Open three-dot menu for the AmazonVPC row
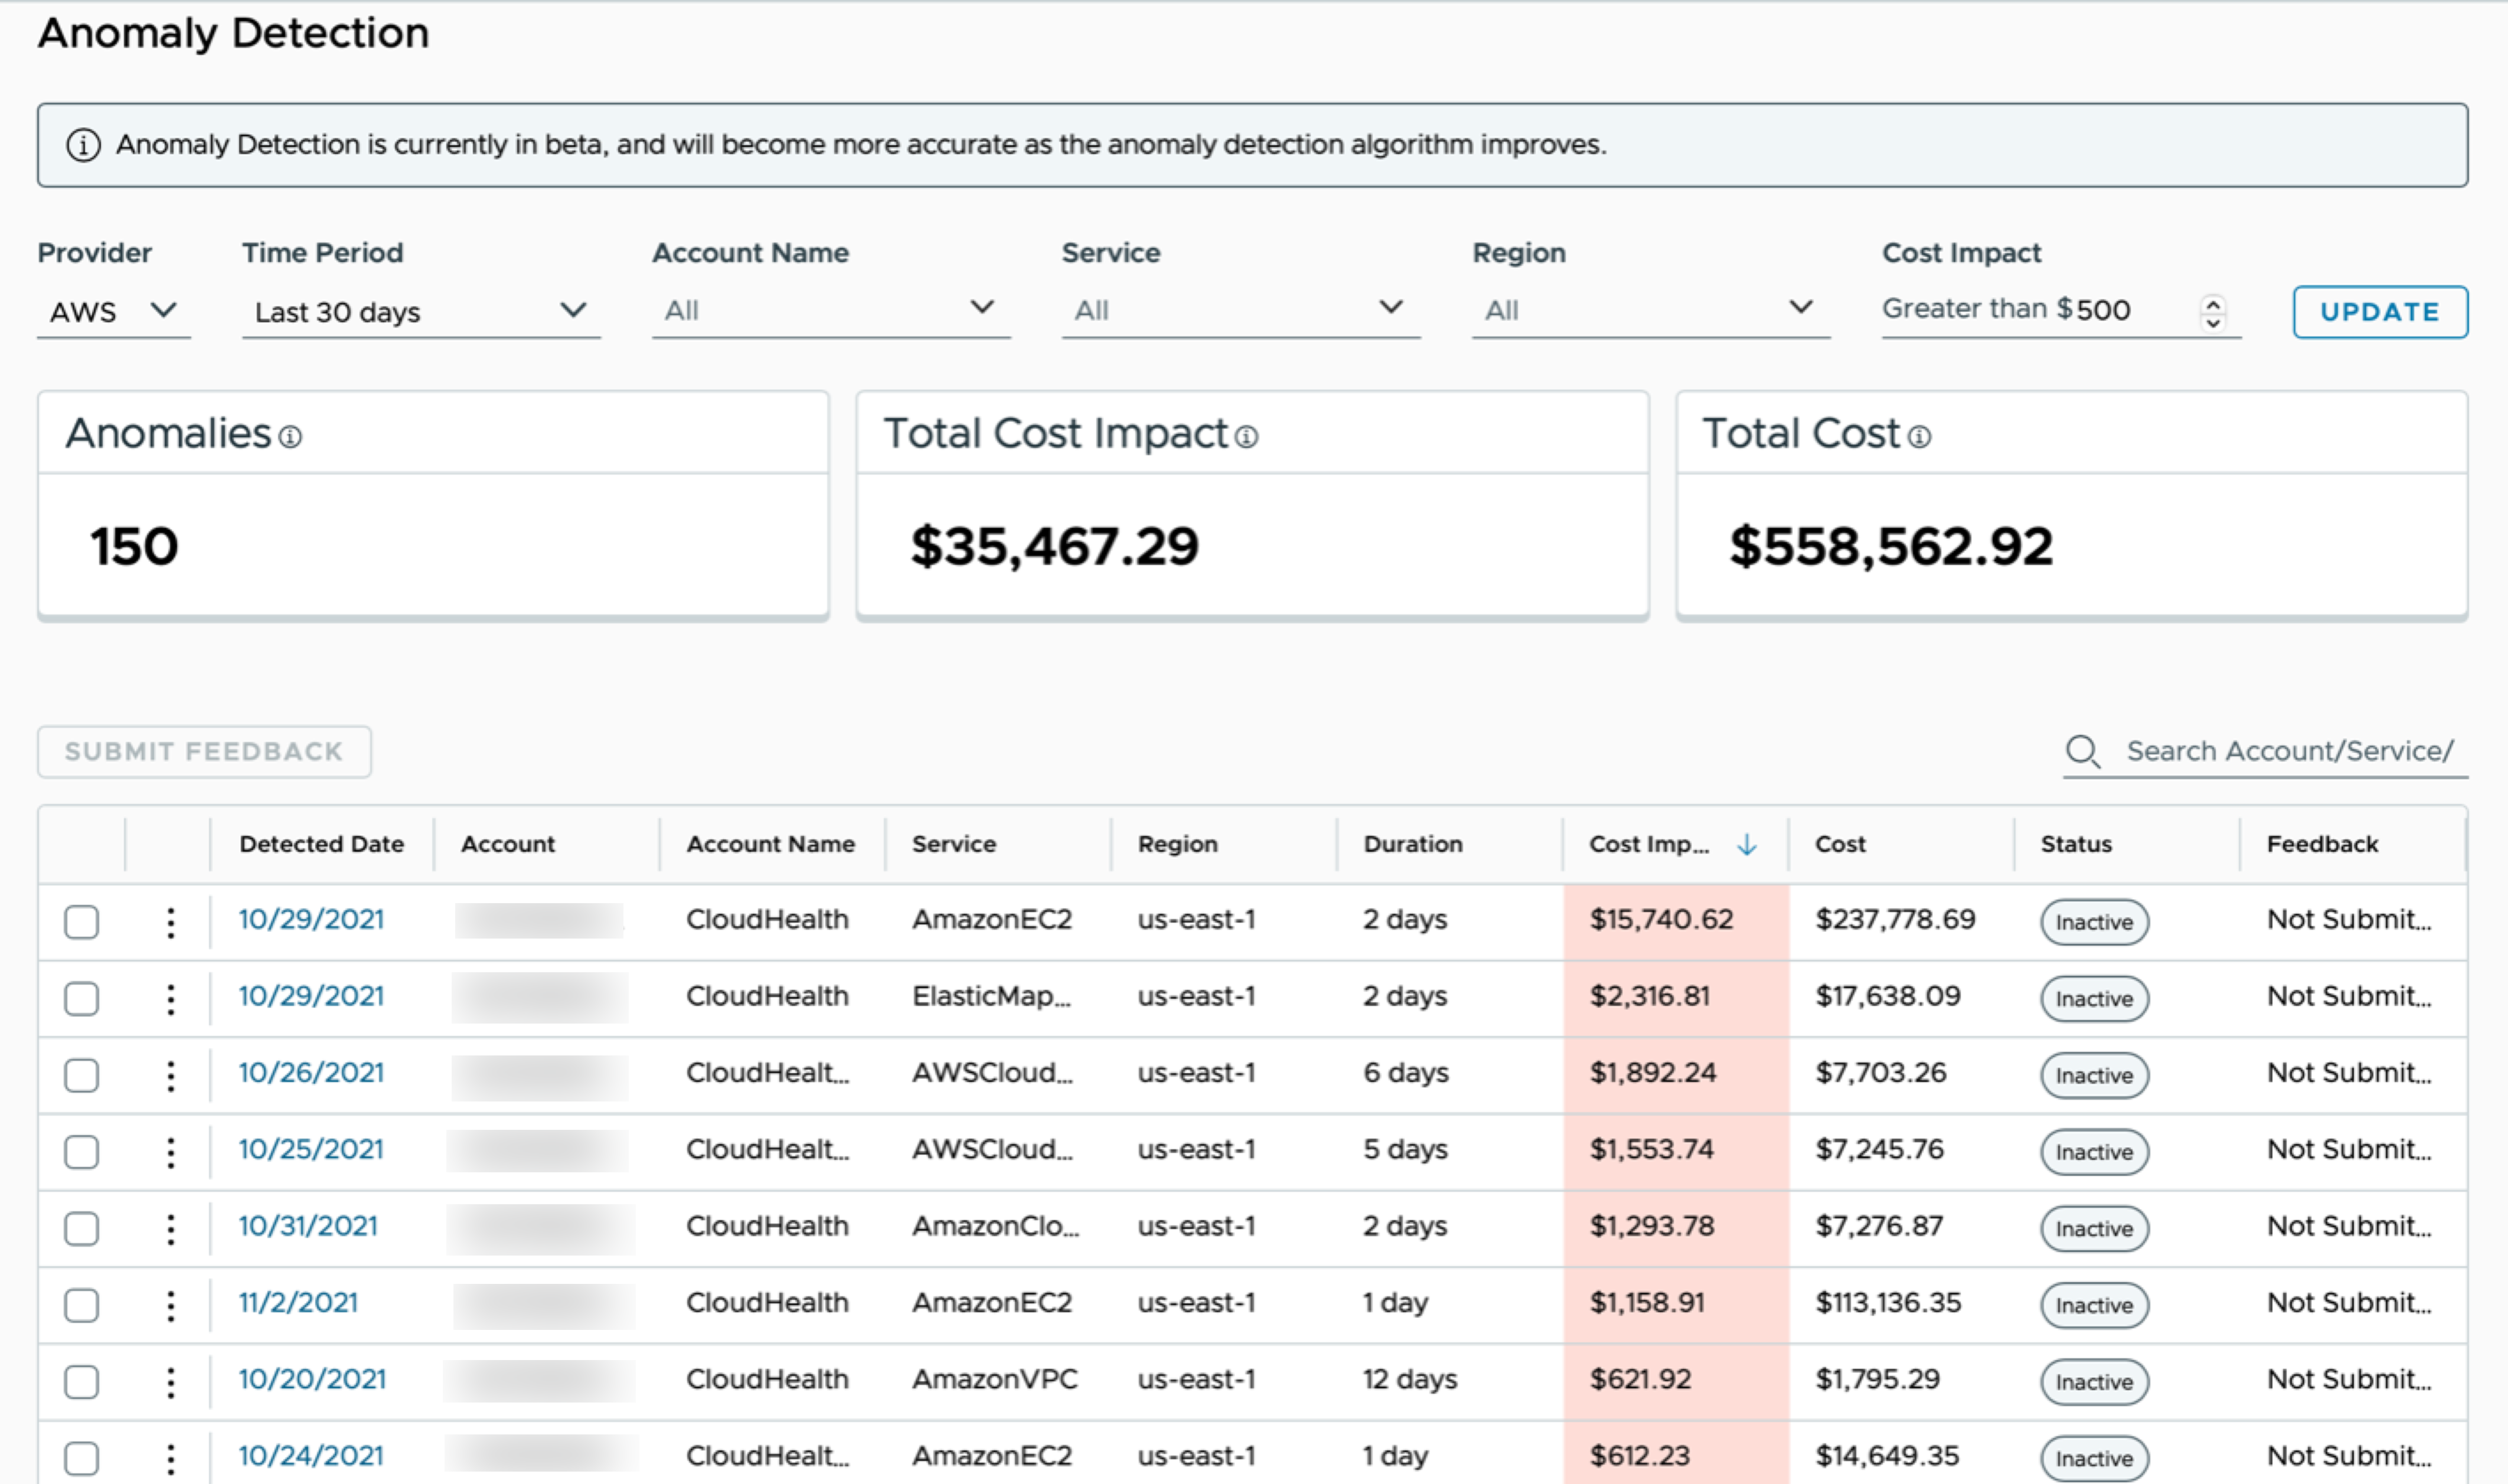The height and width of the screenshot is (1484, 2508). (x=171, y=1382)
